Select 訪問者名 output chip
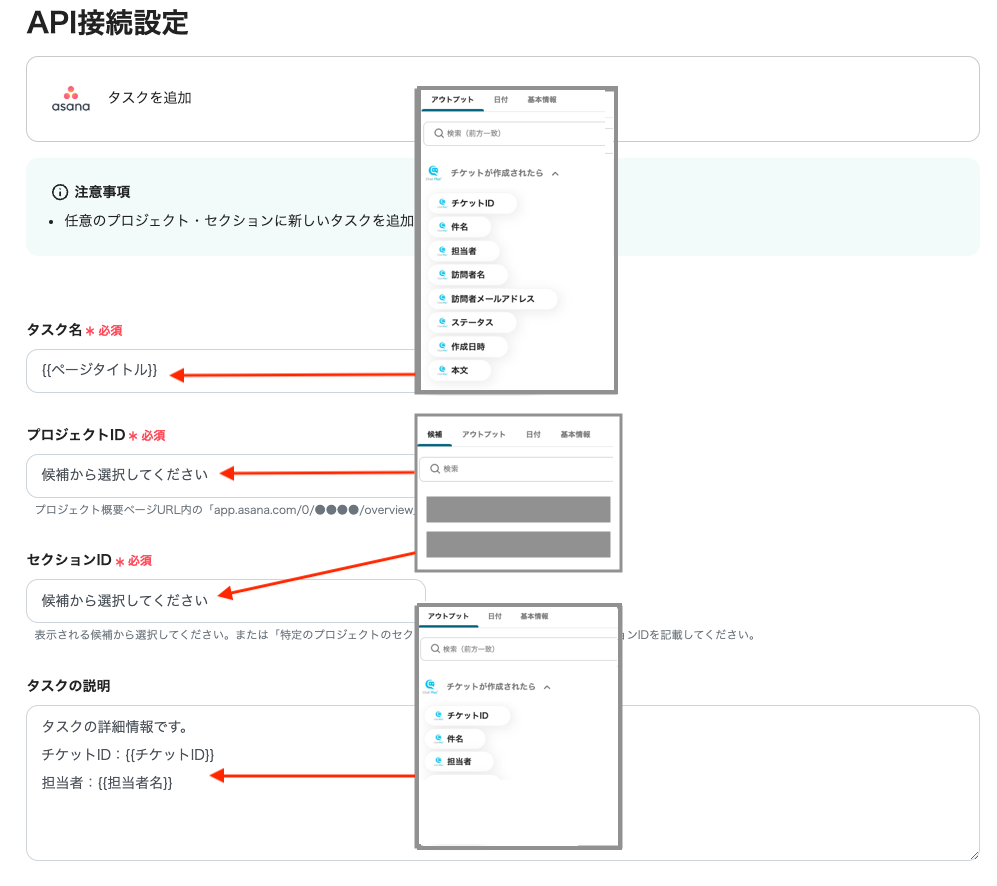This screenshot has width=997, height=886. click(x=467, y=275)
